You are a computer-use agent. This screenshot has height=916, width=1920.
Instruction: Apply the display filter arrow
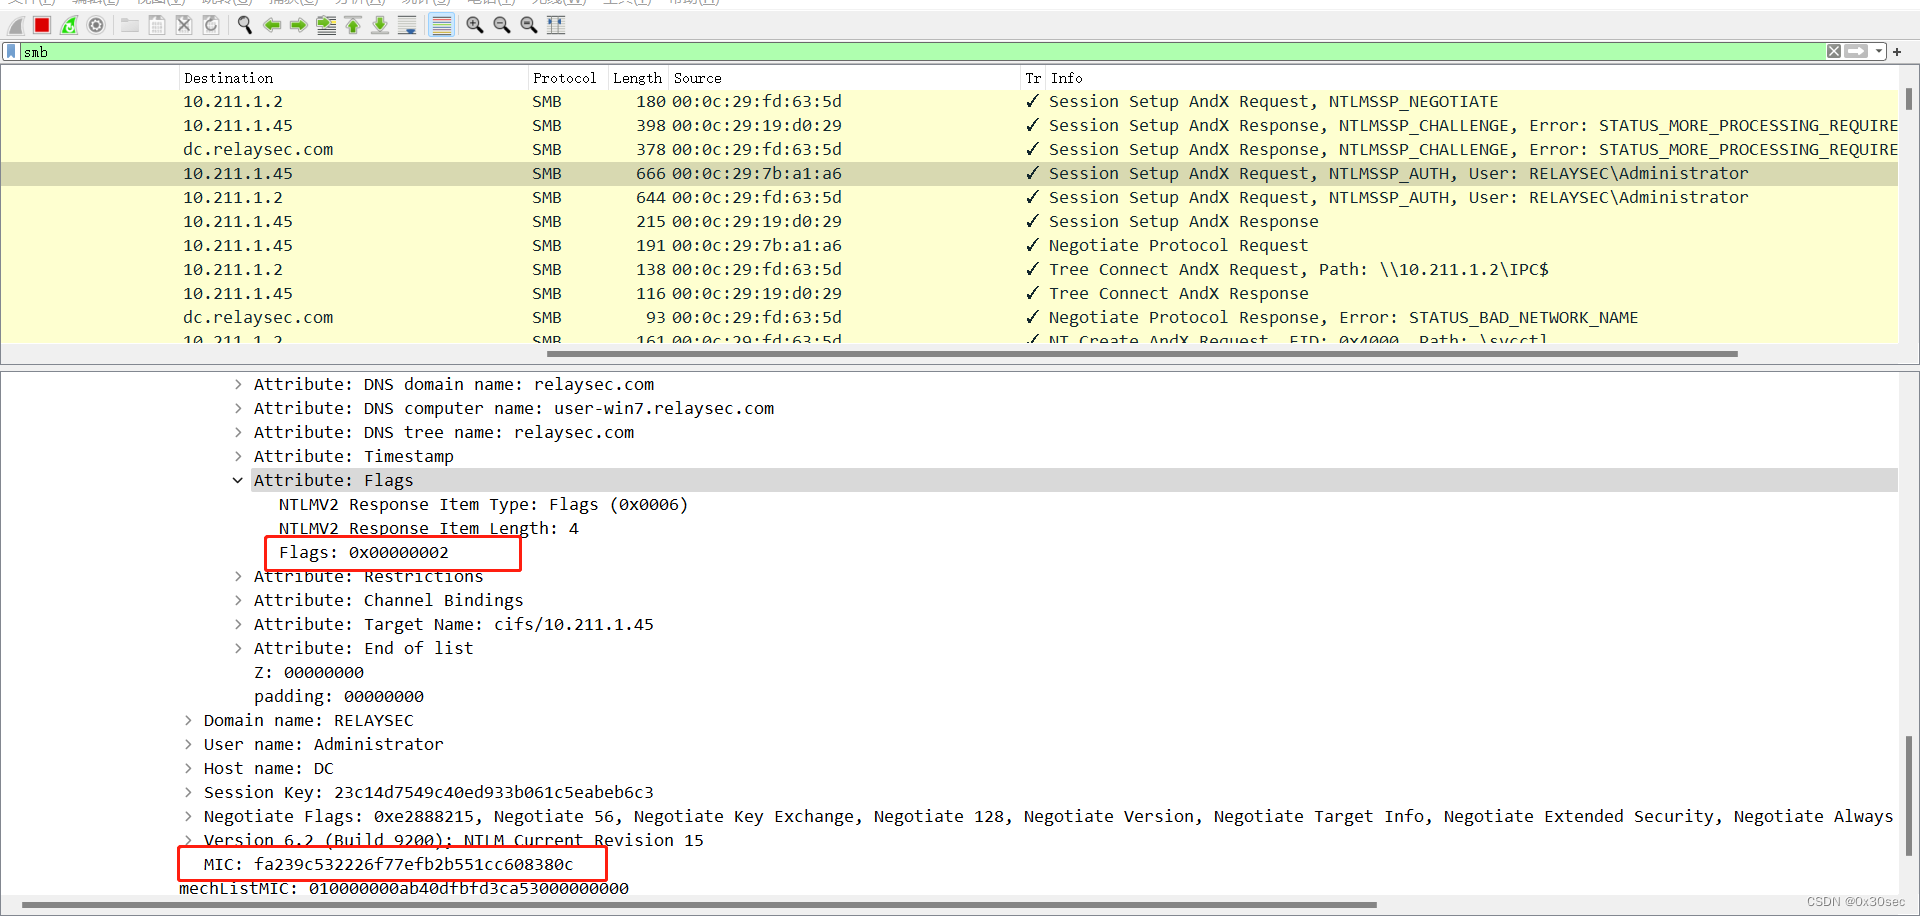[1856, 51]
